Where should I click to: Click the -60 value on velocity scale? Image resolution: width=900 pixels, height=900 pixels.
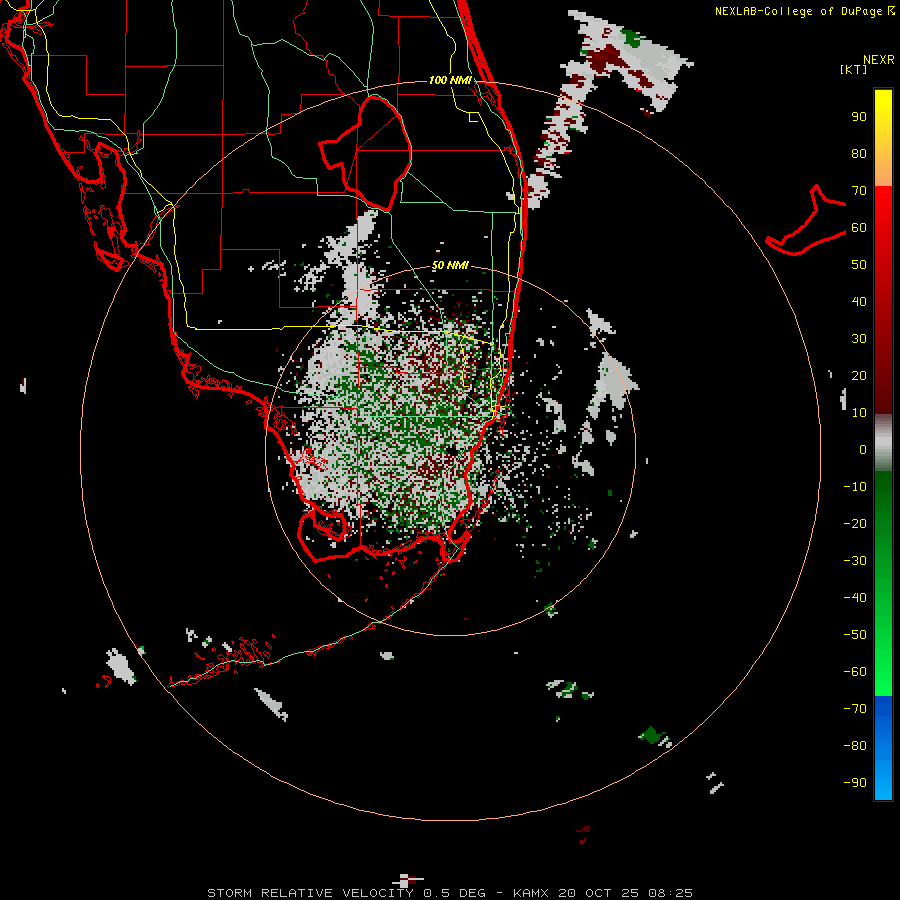(x=855, y=672)
